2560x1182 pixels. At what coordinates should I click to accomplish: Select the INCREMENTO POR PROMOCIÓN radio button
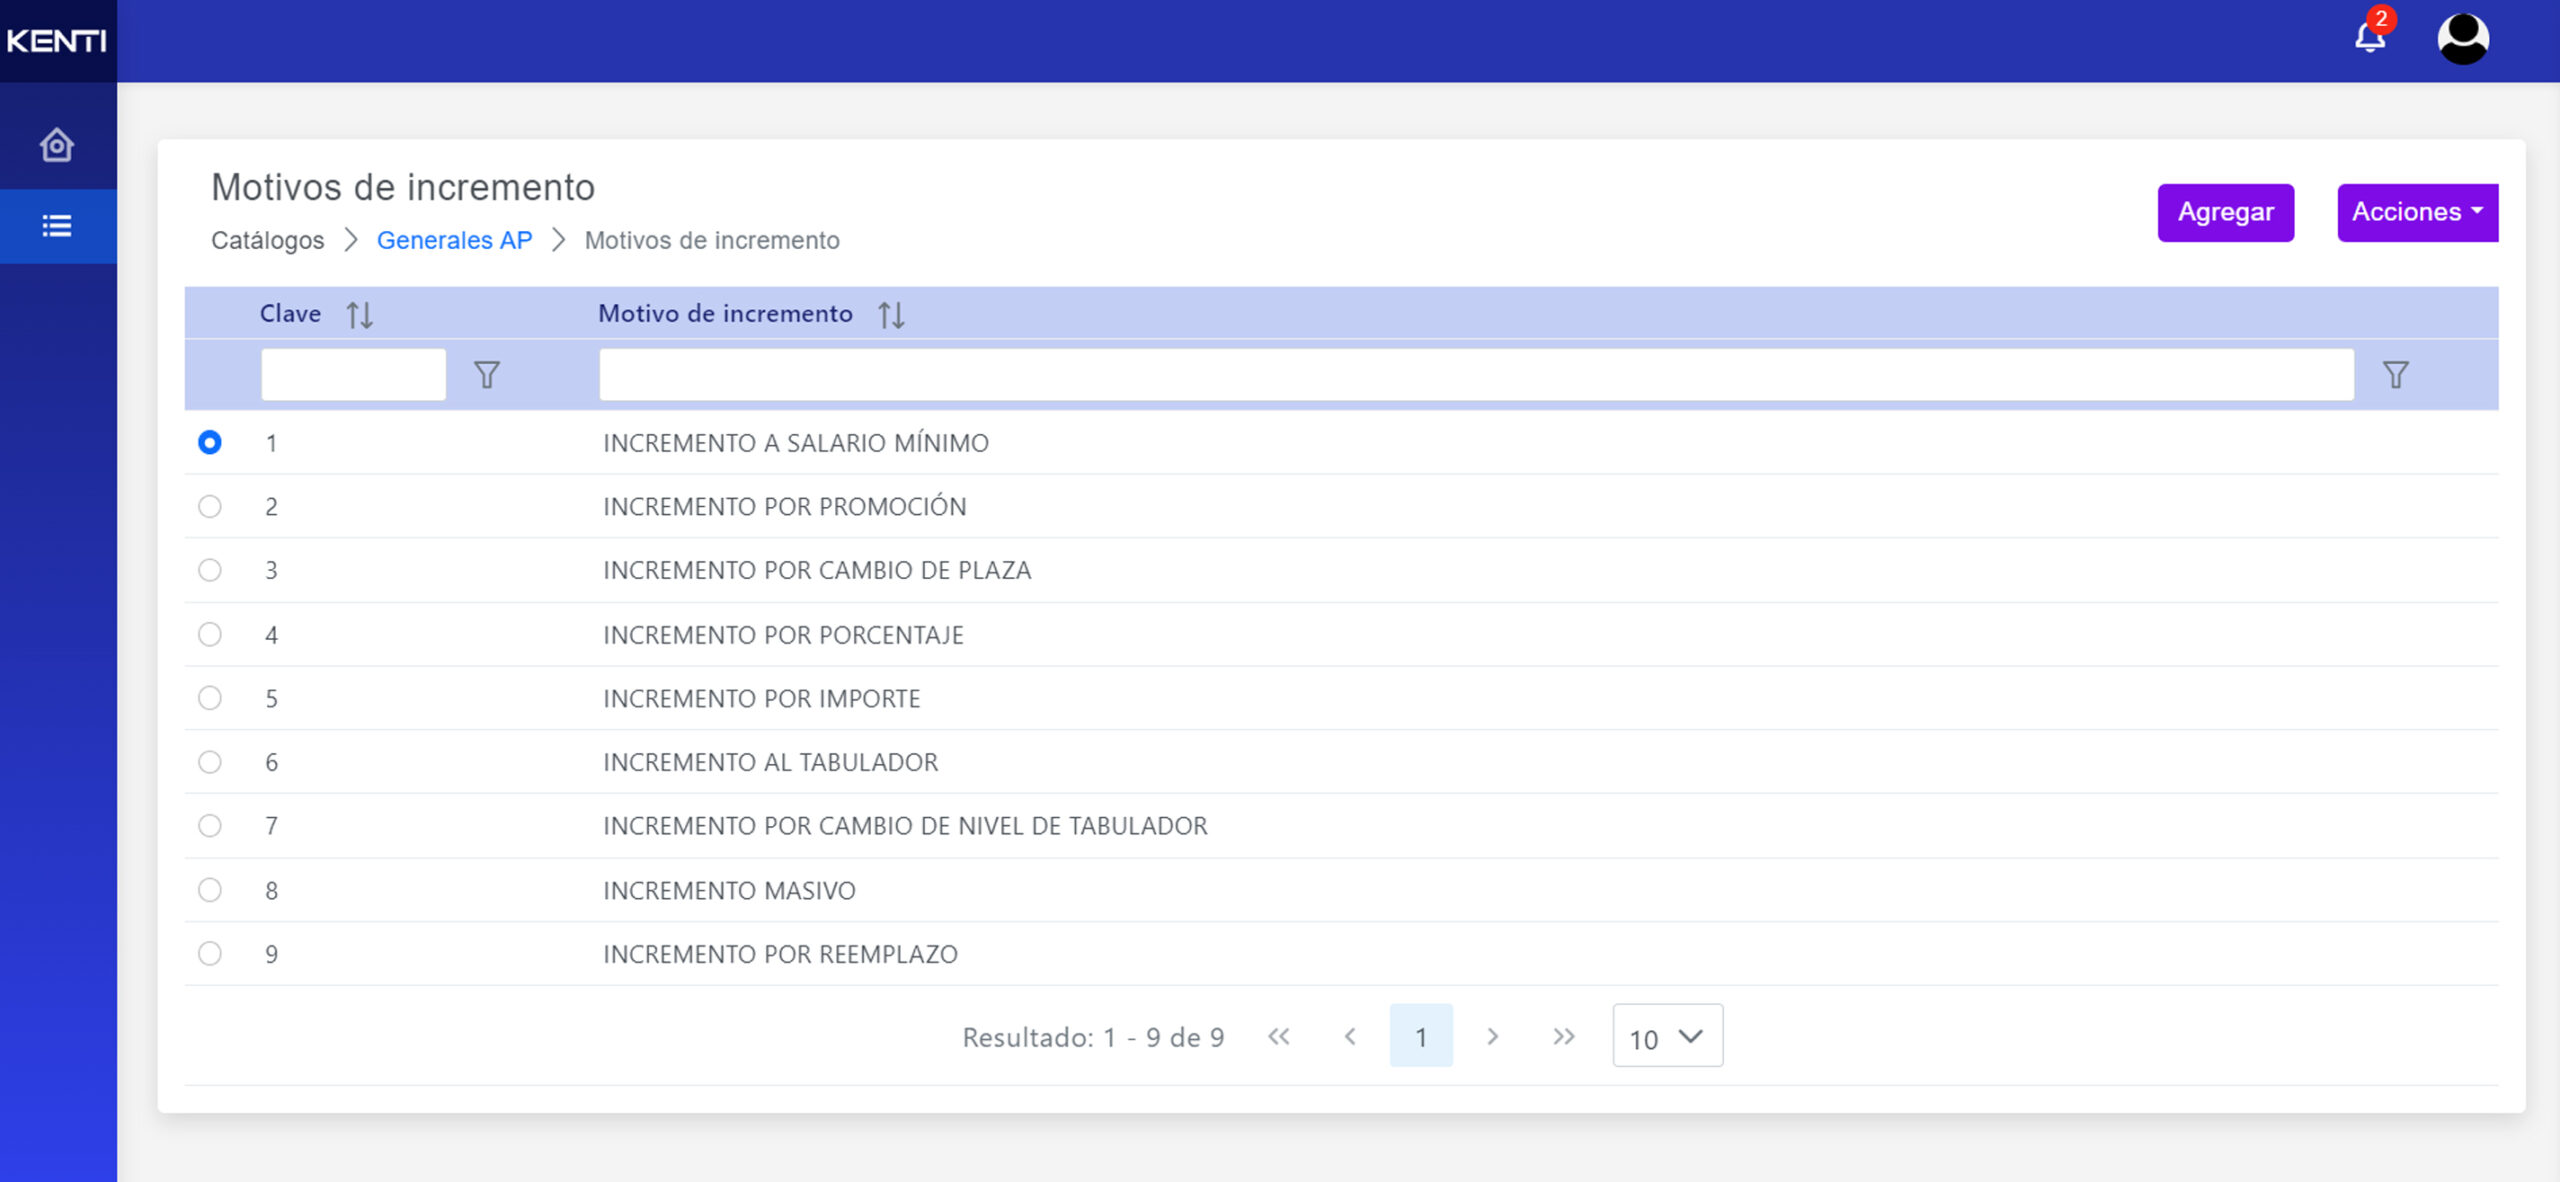tap(210, 506)
